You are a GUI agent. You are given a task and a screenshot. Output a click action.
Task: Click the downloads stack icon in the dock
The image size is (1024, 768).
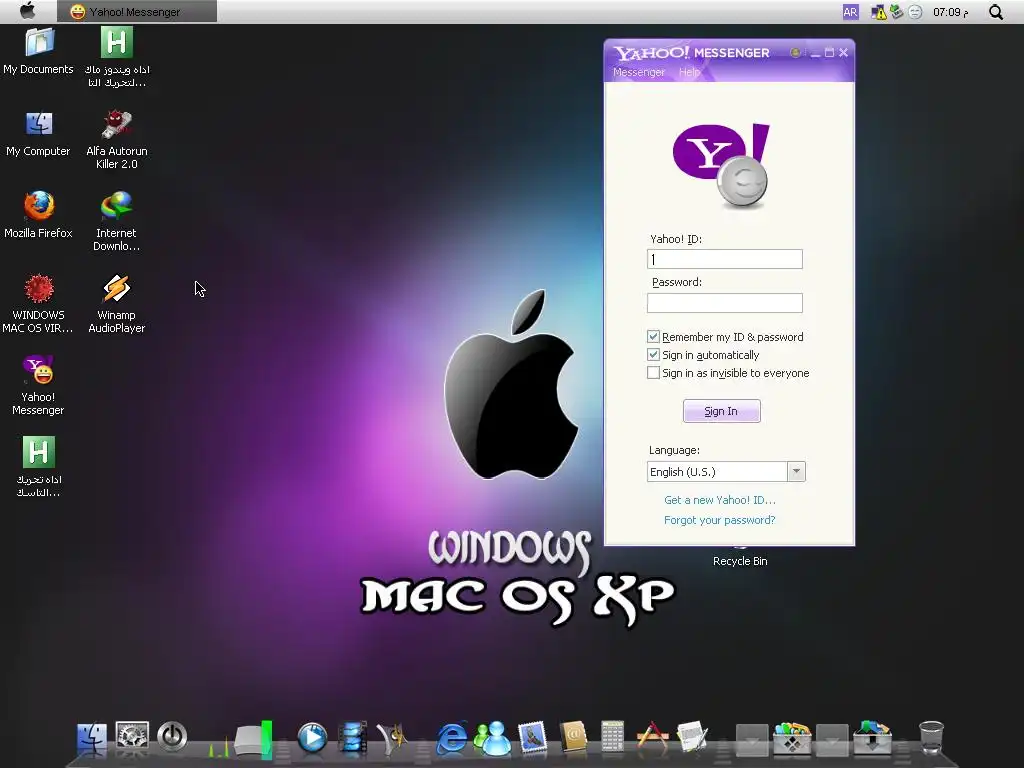(x=872, y=738)
